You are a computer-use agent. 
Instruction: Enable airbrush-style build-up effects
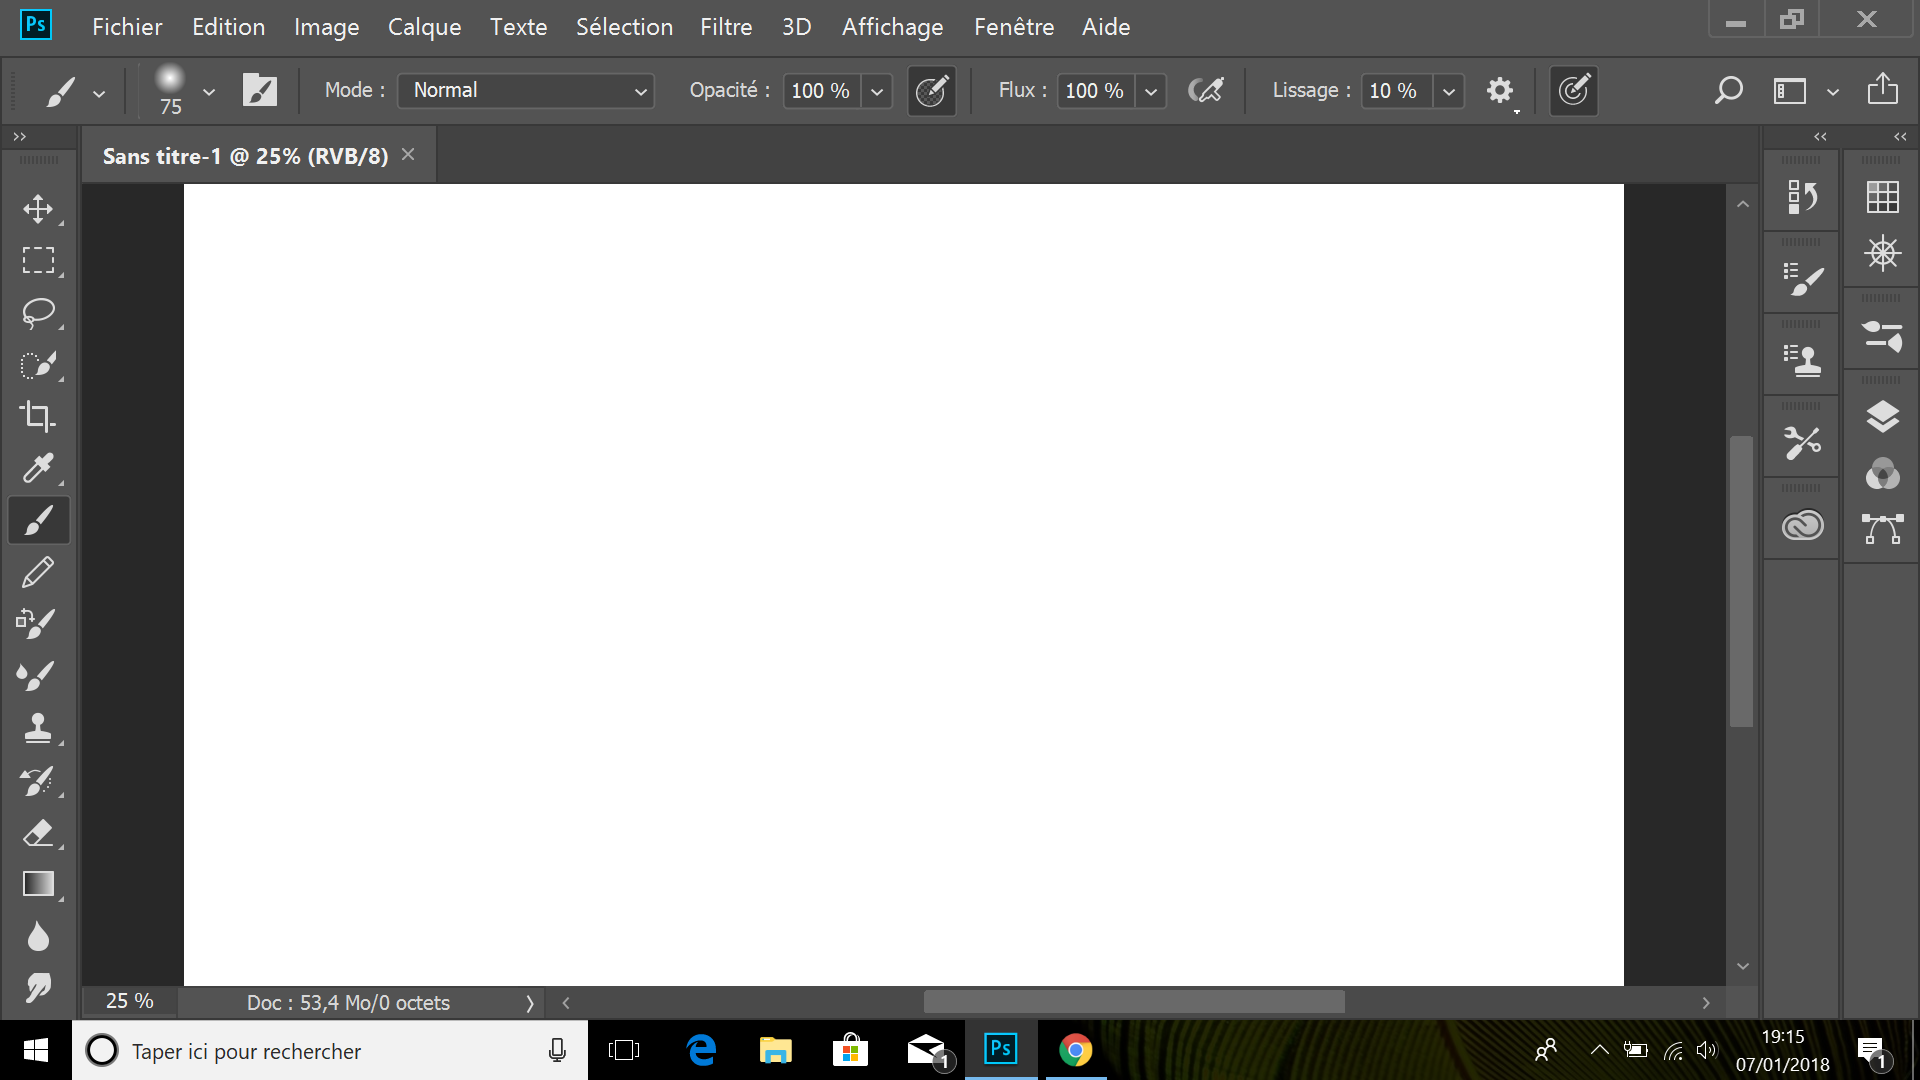1206,91
